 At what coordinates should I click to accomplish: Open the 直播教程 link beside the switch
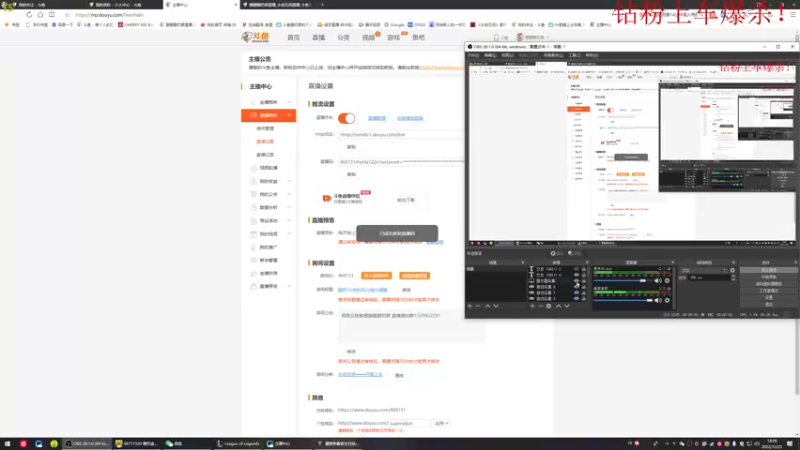377,118
